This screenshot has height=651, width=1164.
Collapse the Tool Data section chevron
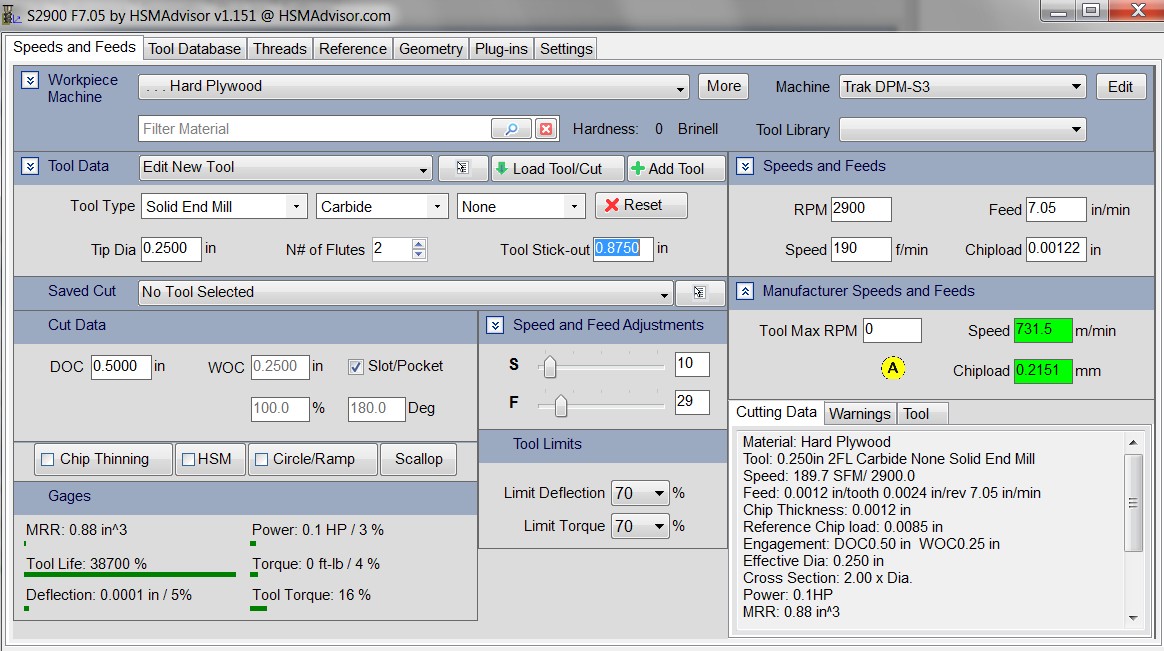click(x=30, y=166)
